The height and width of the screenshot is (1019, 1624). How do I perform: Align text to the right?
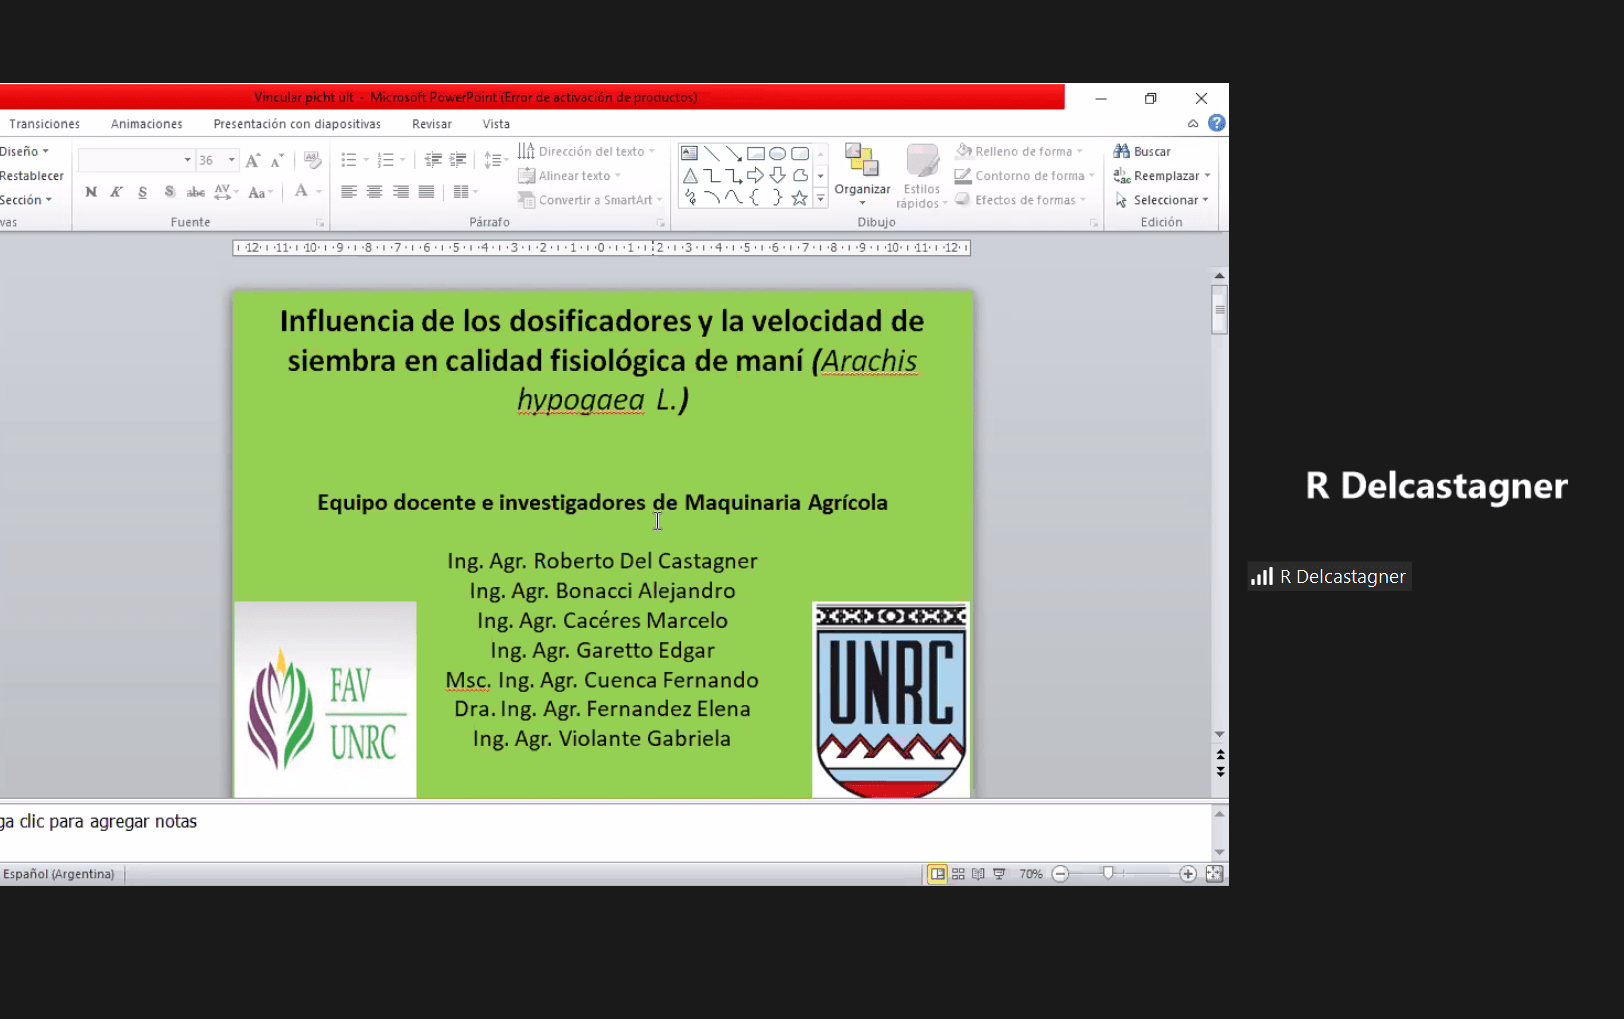point(400,192)
